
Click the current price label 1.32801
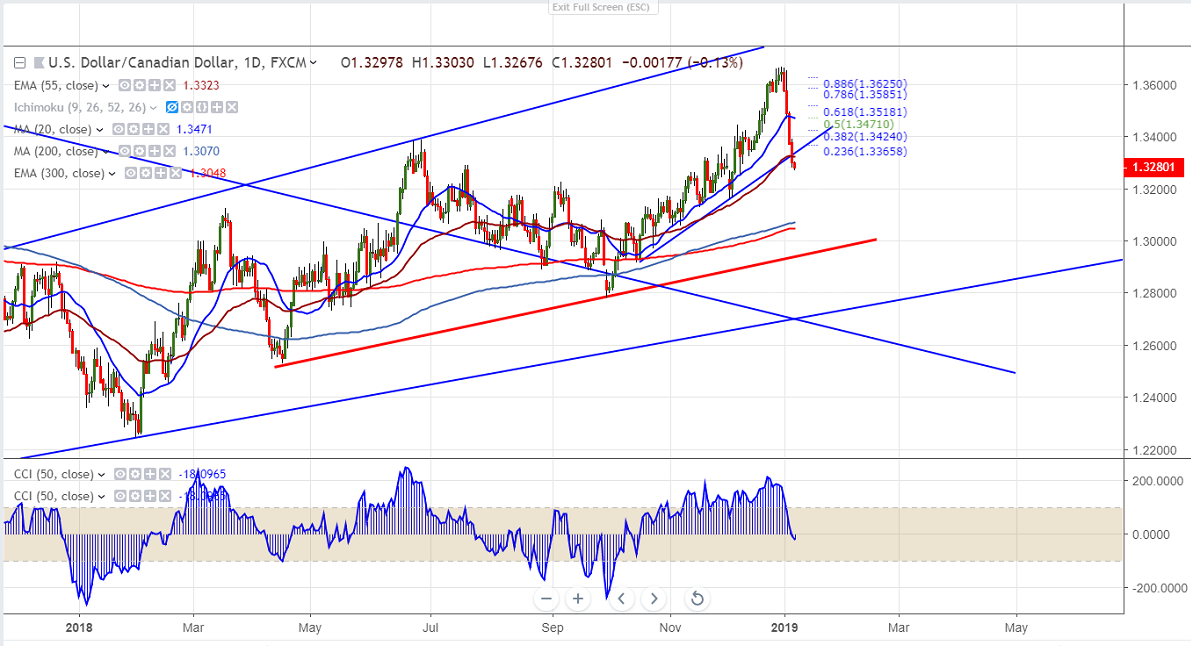point(1153,167)
